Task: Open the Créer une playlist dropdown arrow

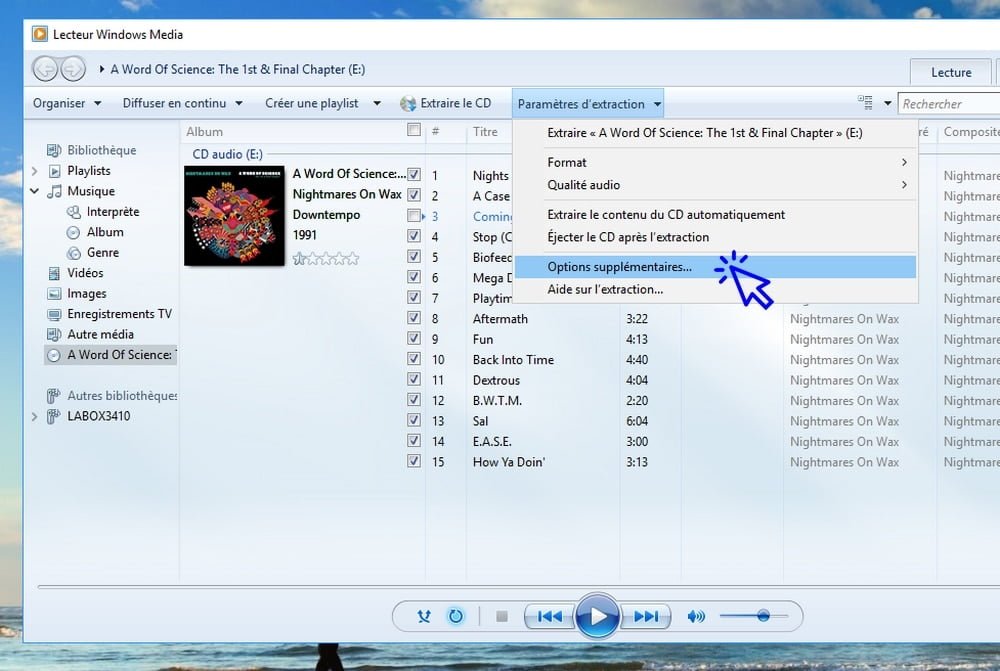Action: click(377, 103)
